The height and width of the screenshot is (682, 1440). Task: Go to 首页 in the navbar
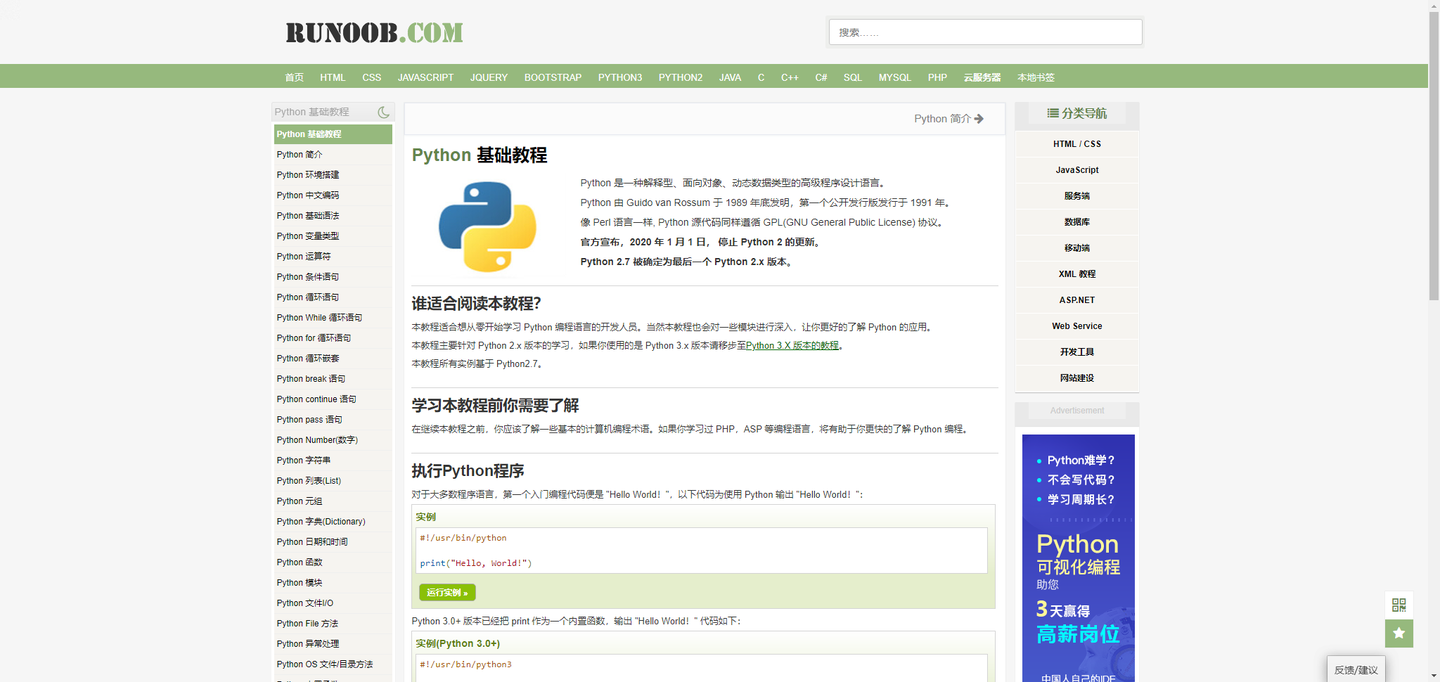pos(293,76)
